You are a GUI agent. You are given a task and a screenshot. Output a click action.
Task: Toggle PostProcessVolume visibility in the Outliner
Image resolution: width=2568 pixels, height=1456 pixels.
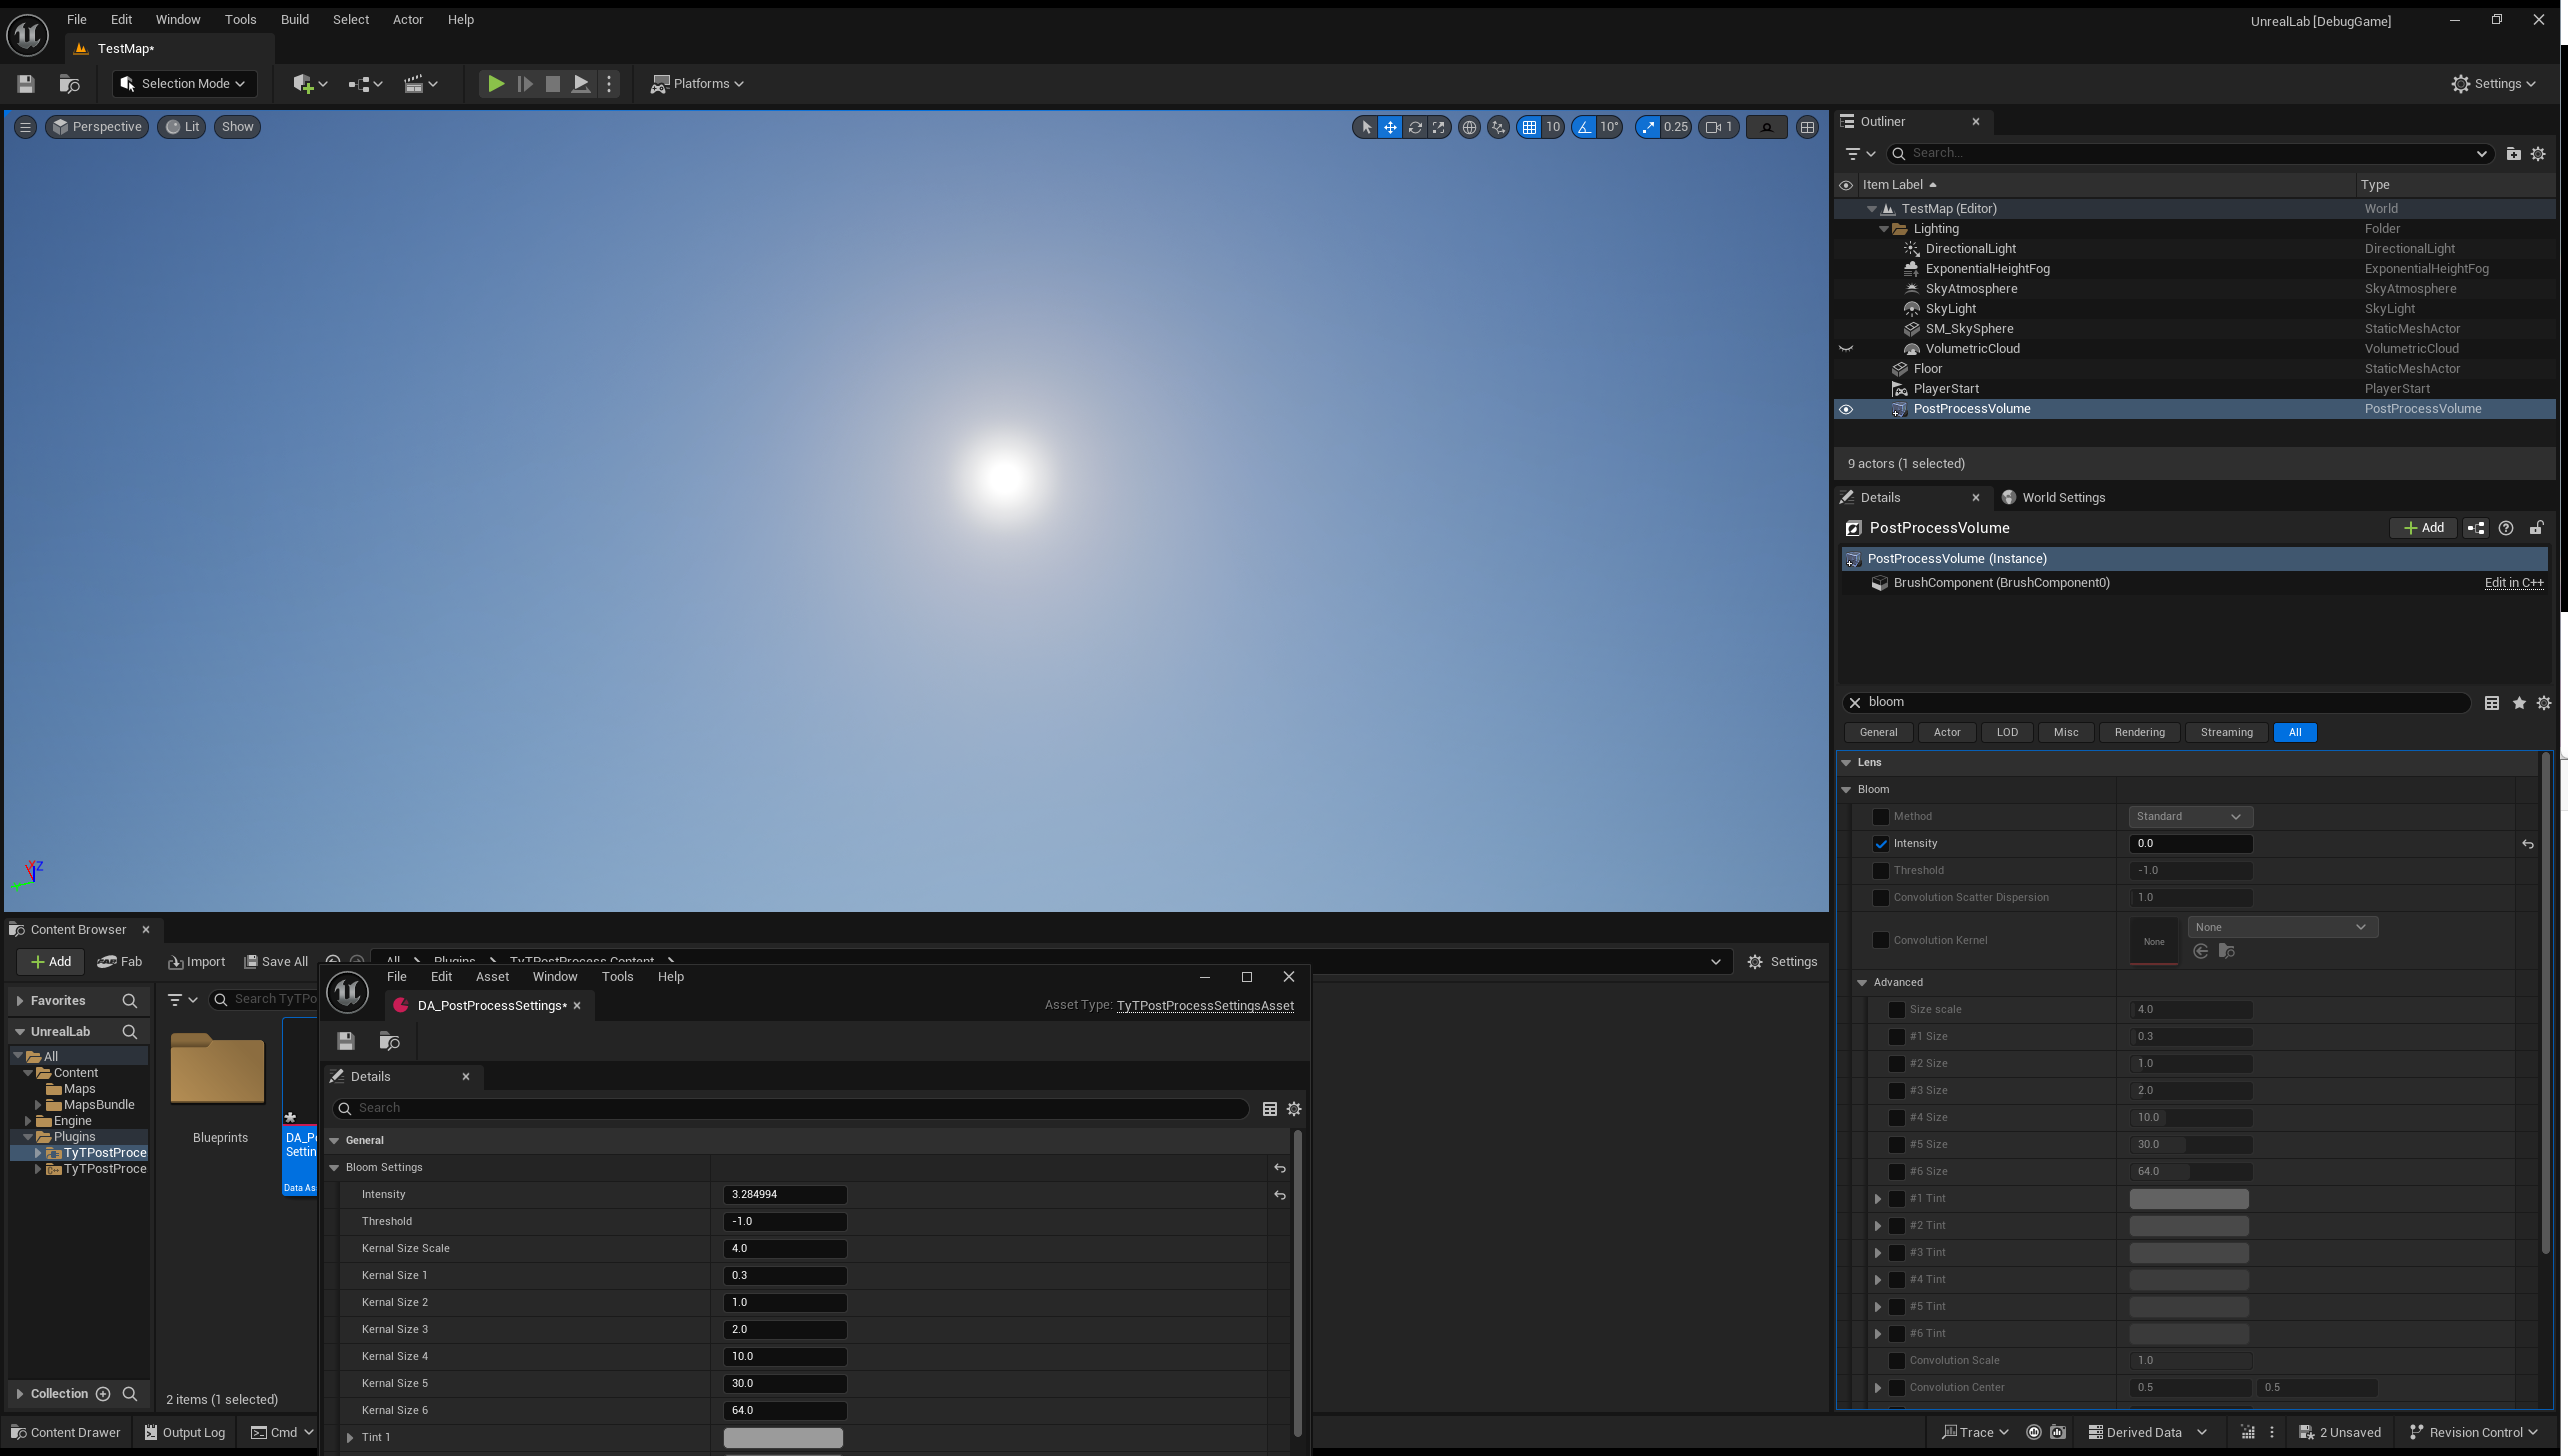coord(1845,409)
